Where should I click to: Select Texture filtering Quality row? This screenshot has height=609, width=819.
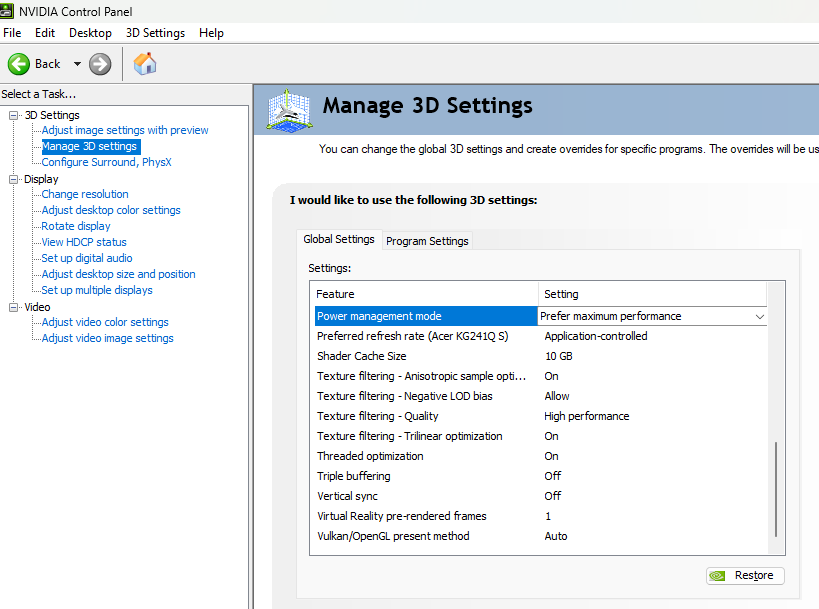tap(541, 416)
